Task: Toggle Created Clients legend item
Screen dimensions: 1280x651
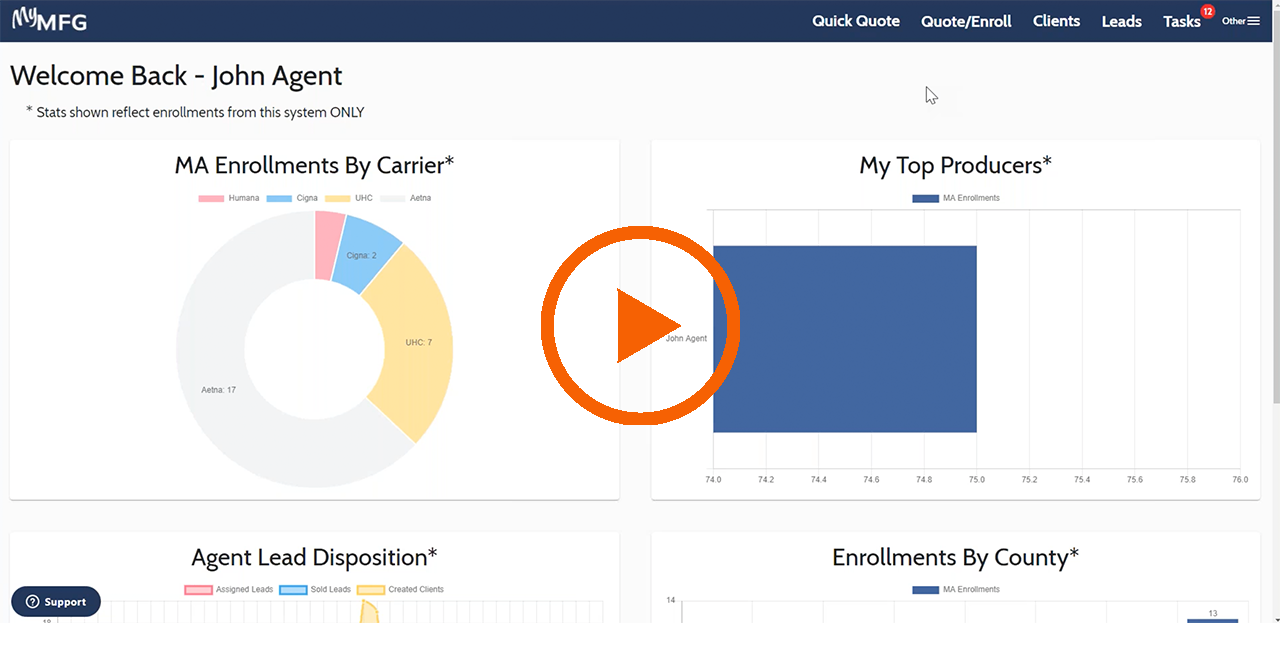Action: (x=401, y=590)
